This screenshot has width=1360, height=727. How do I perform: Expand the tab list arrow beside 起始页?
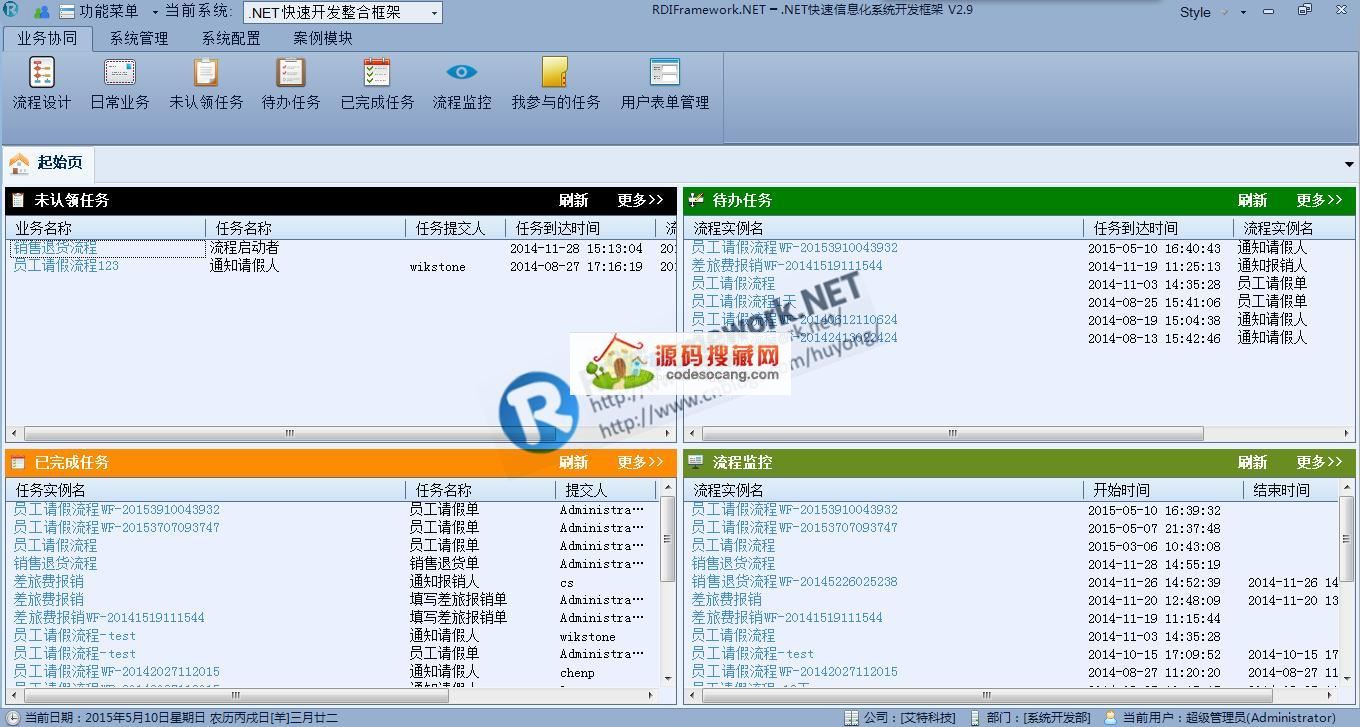pos(1348,164)
